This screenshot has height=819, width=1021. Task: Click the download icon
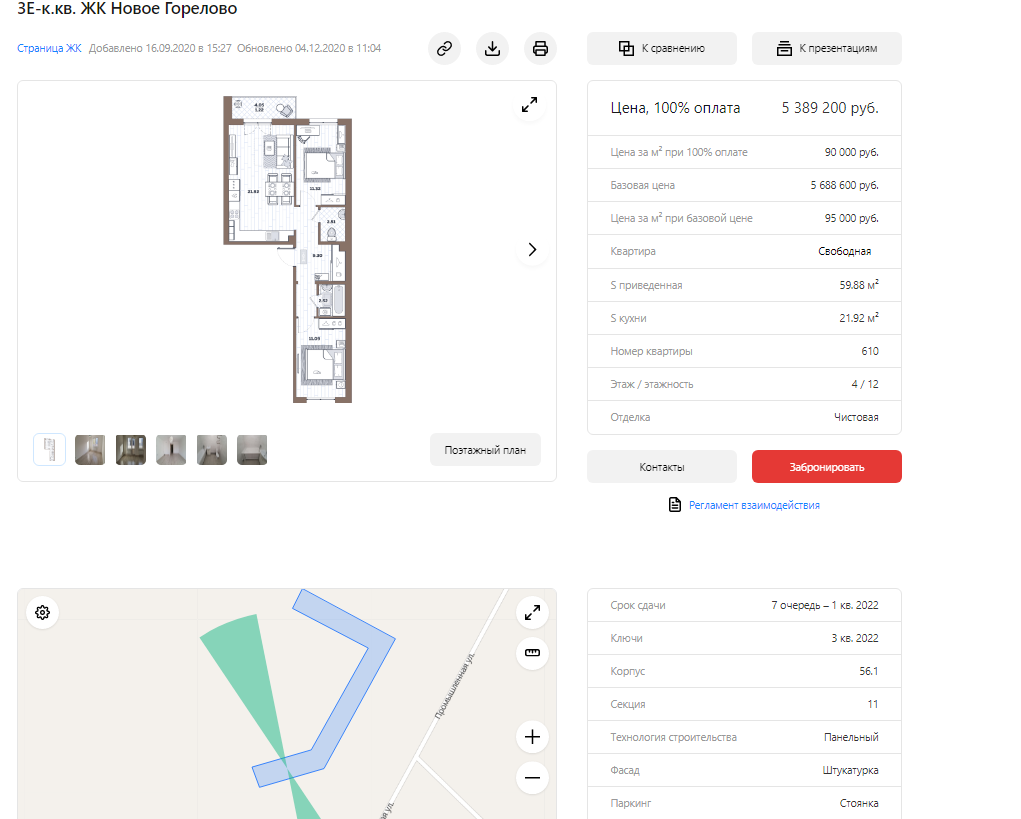(492, 48)
